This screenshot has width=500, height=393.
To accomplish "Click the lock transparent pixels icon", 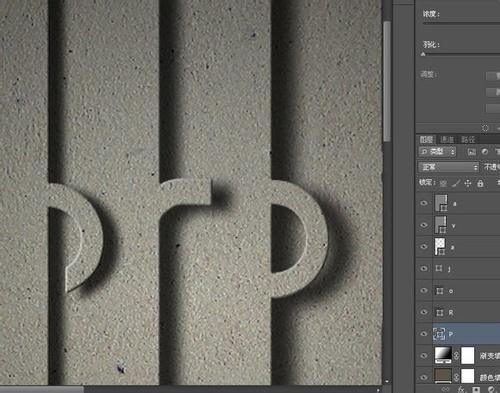I will point(443,183).
